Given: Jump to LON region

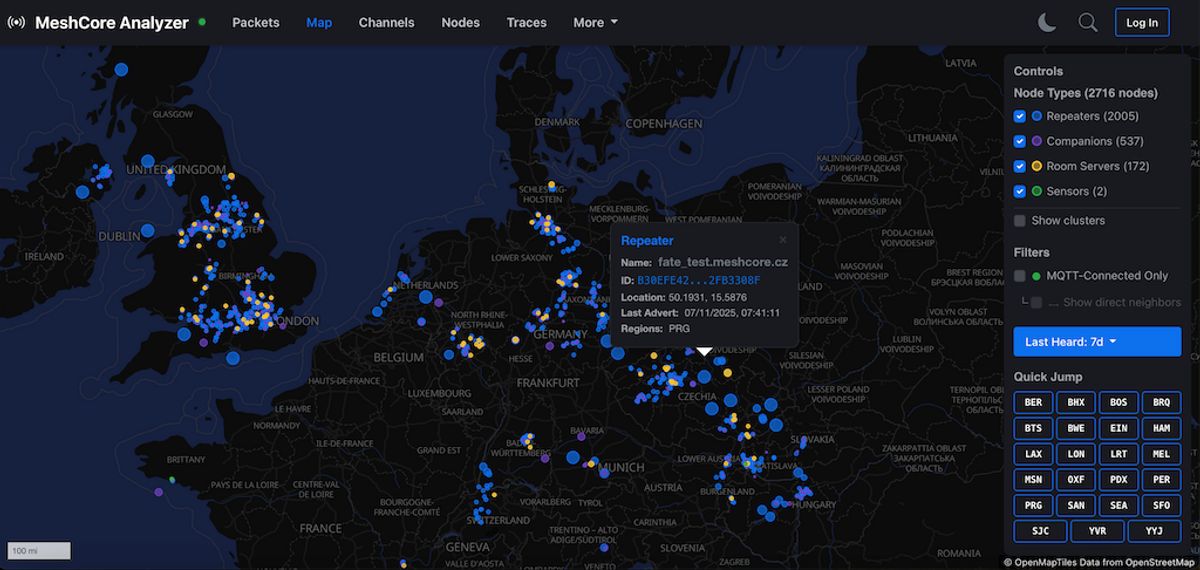Looking at the screenshot, I should pyautogui.click(x=1076, y=454).
